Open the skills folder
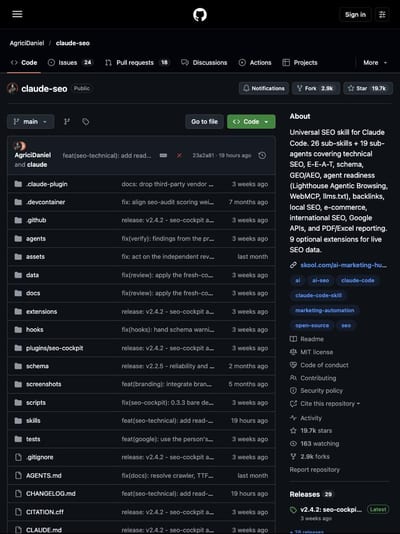 [33, 421]
